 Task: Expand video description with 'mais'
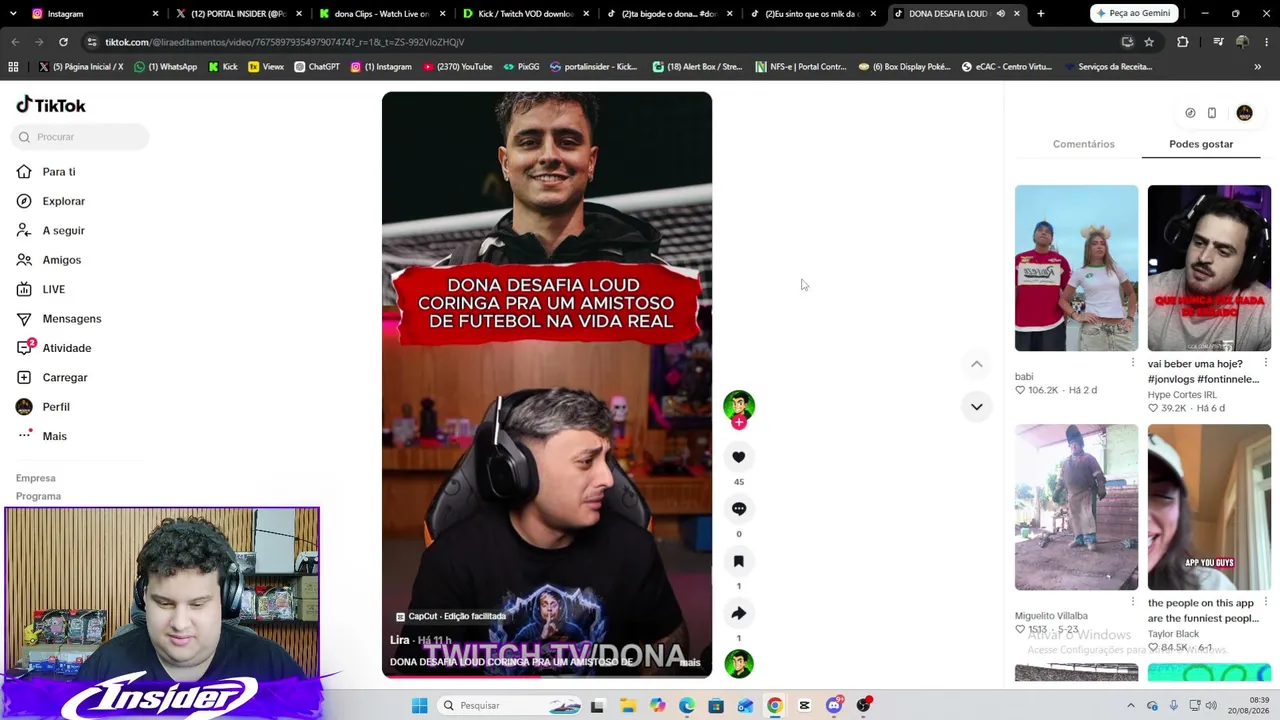[690, 662]
